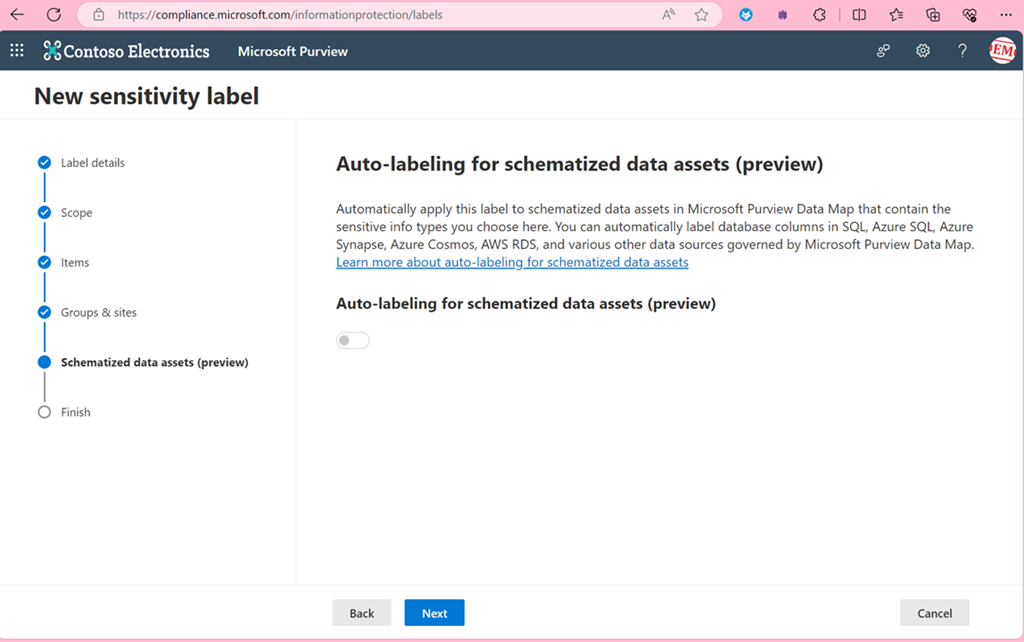Click the lock site-info icon
This screenshot has height=642, width=1024.
pyautogui.click(x=99, y=14)
